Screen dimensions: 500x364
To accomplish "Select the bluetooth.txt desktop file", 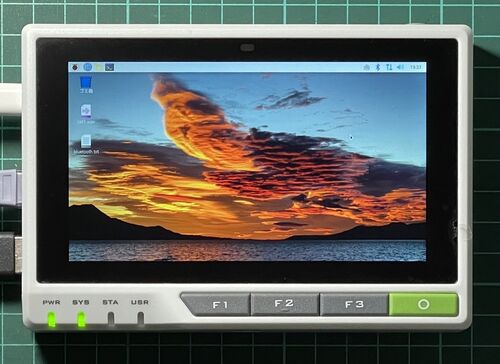I will (86, 144).
